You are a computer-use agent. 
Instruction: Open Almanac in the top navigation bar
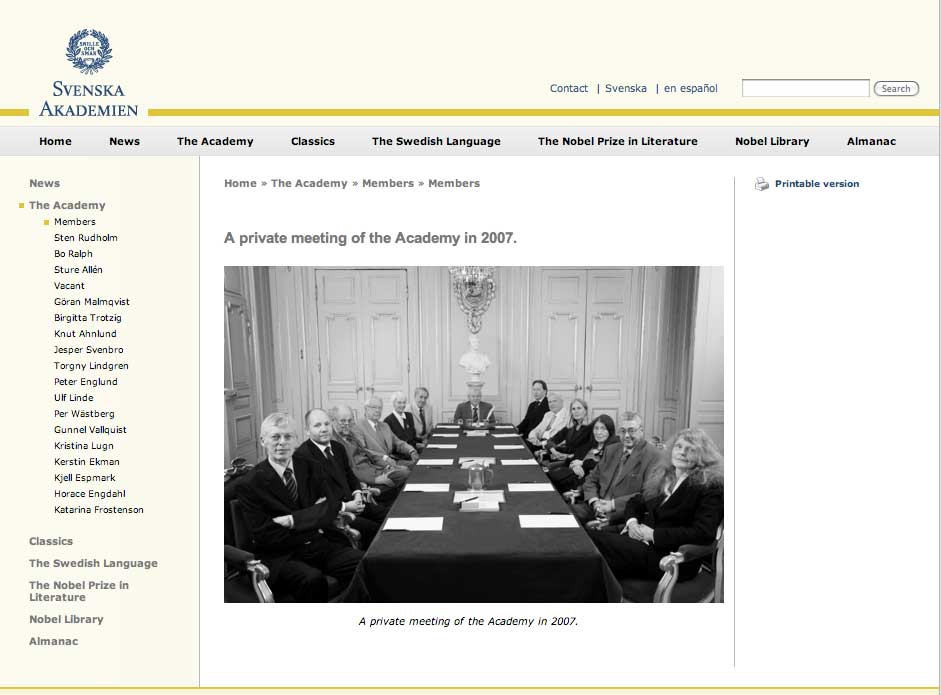(x=871, y=142)
